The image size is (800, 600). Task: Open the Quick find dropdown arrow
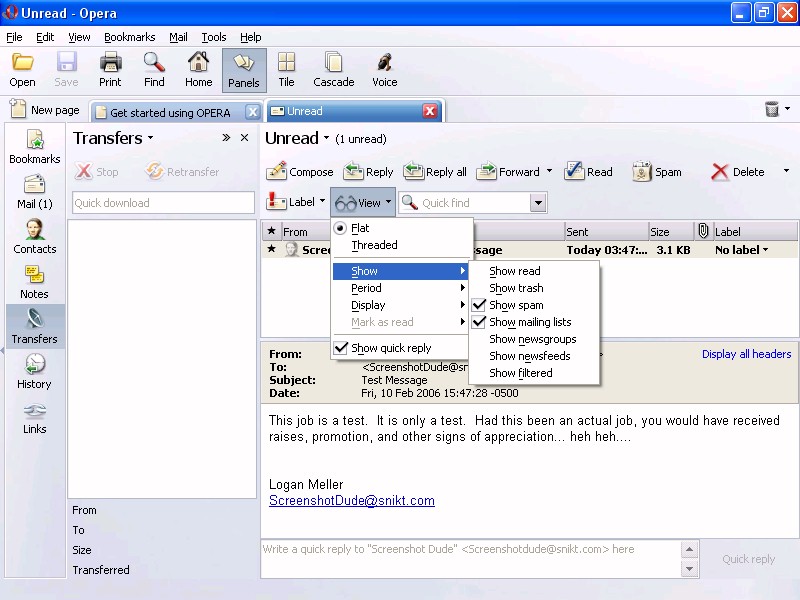(x=538, y=203)
